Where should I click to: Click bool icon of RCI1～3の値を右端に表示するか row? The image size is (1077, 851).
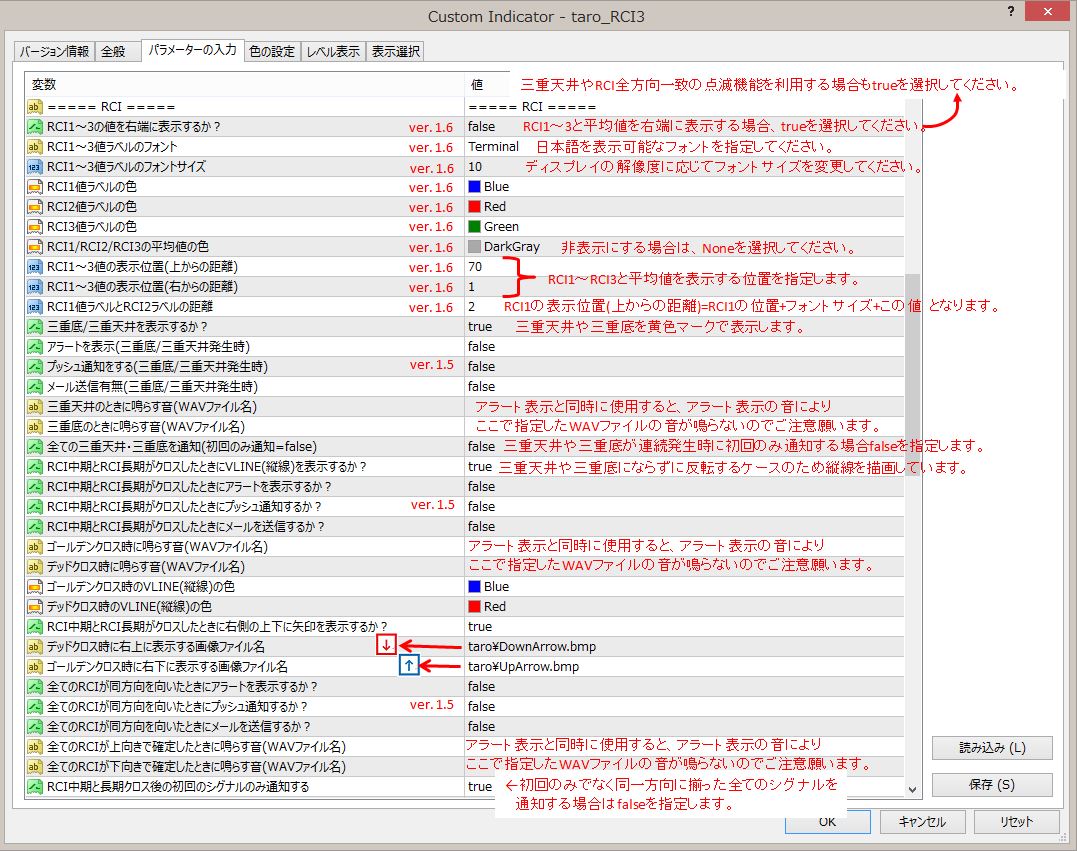[x=34, y=127]
